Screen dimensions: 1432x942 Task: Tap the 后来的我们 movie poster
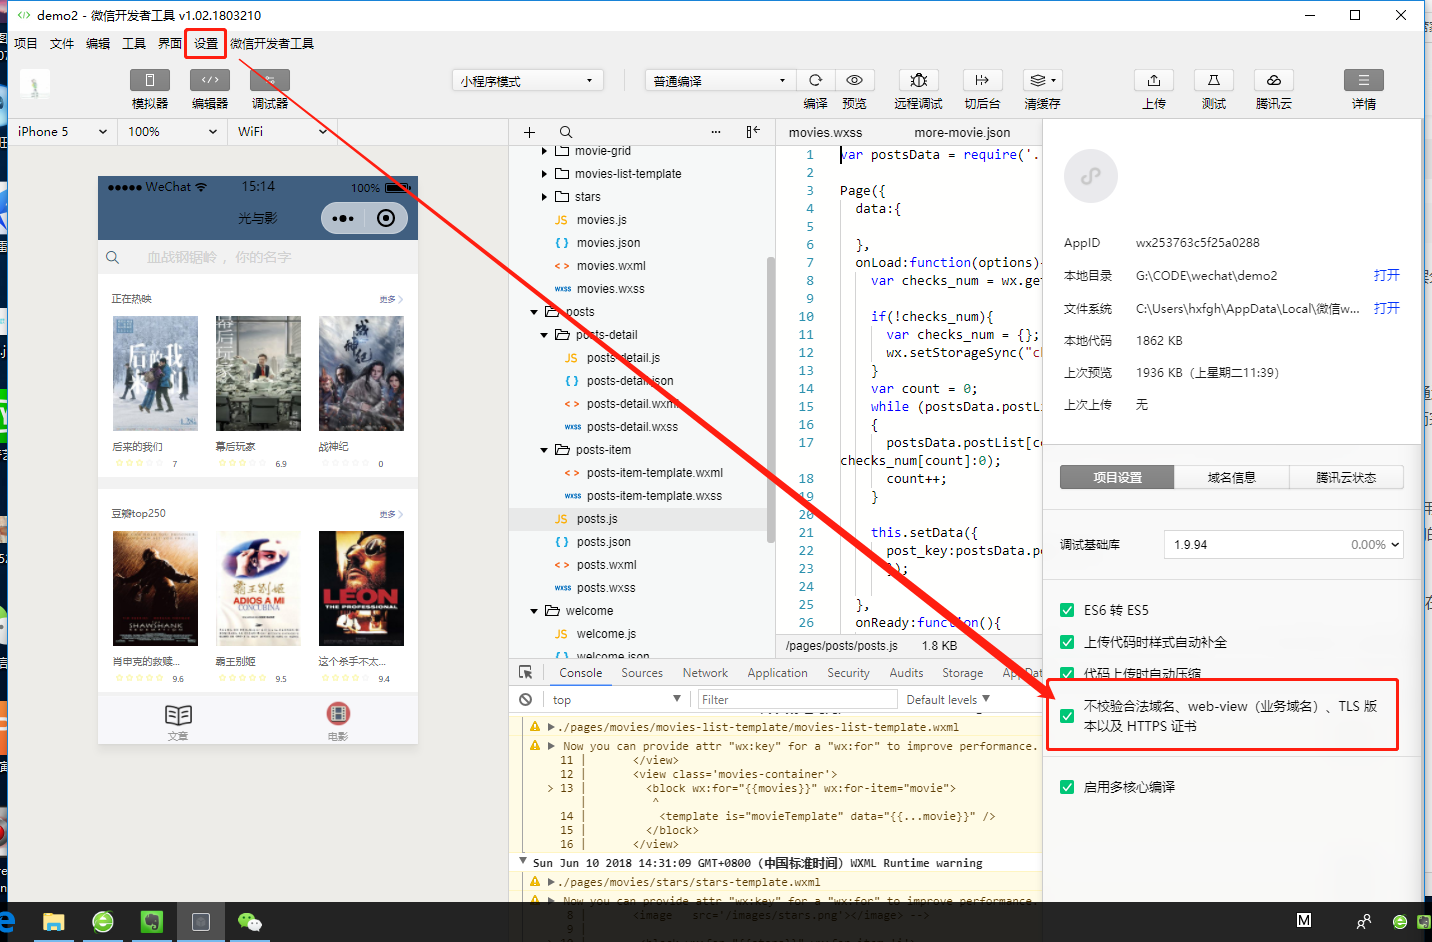click(155, 373)
